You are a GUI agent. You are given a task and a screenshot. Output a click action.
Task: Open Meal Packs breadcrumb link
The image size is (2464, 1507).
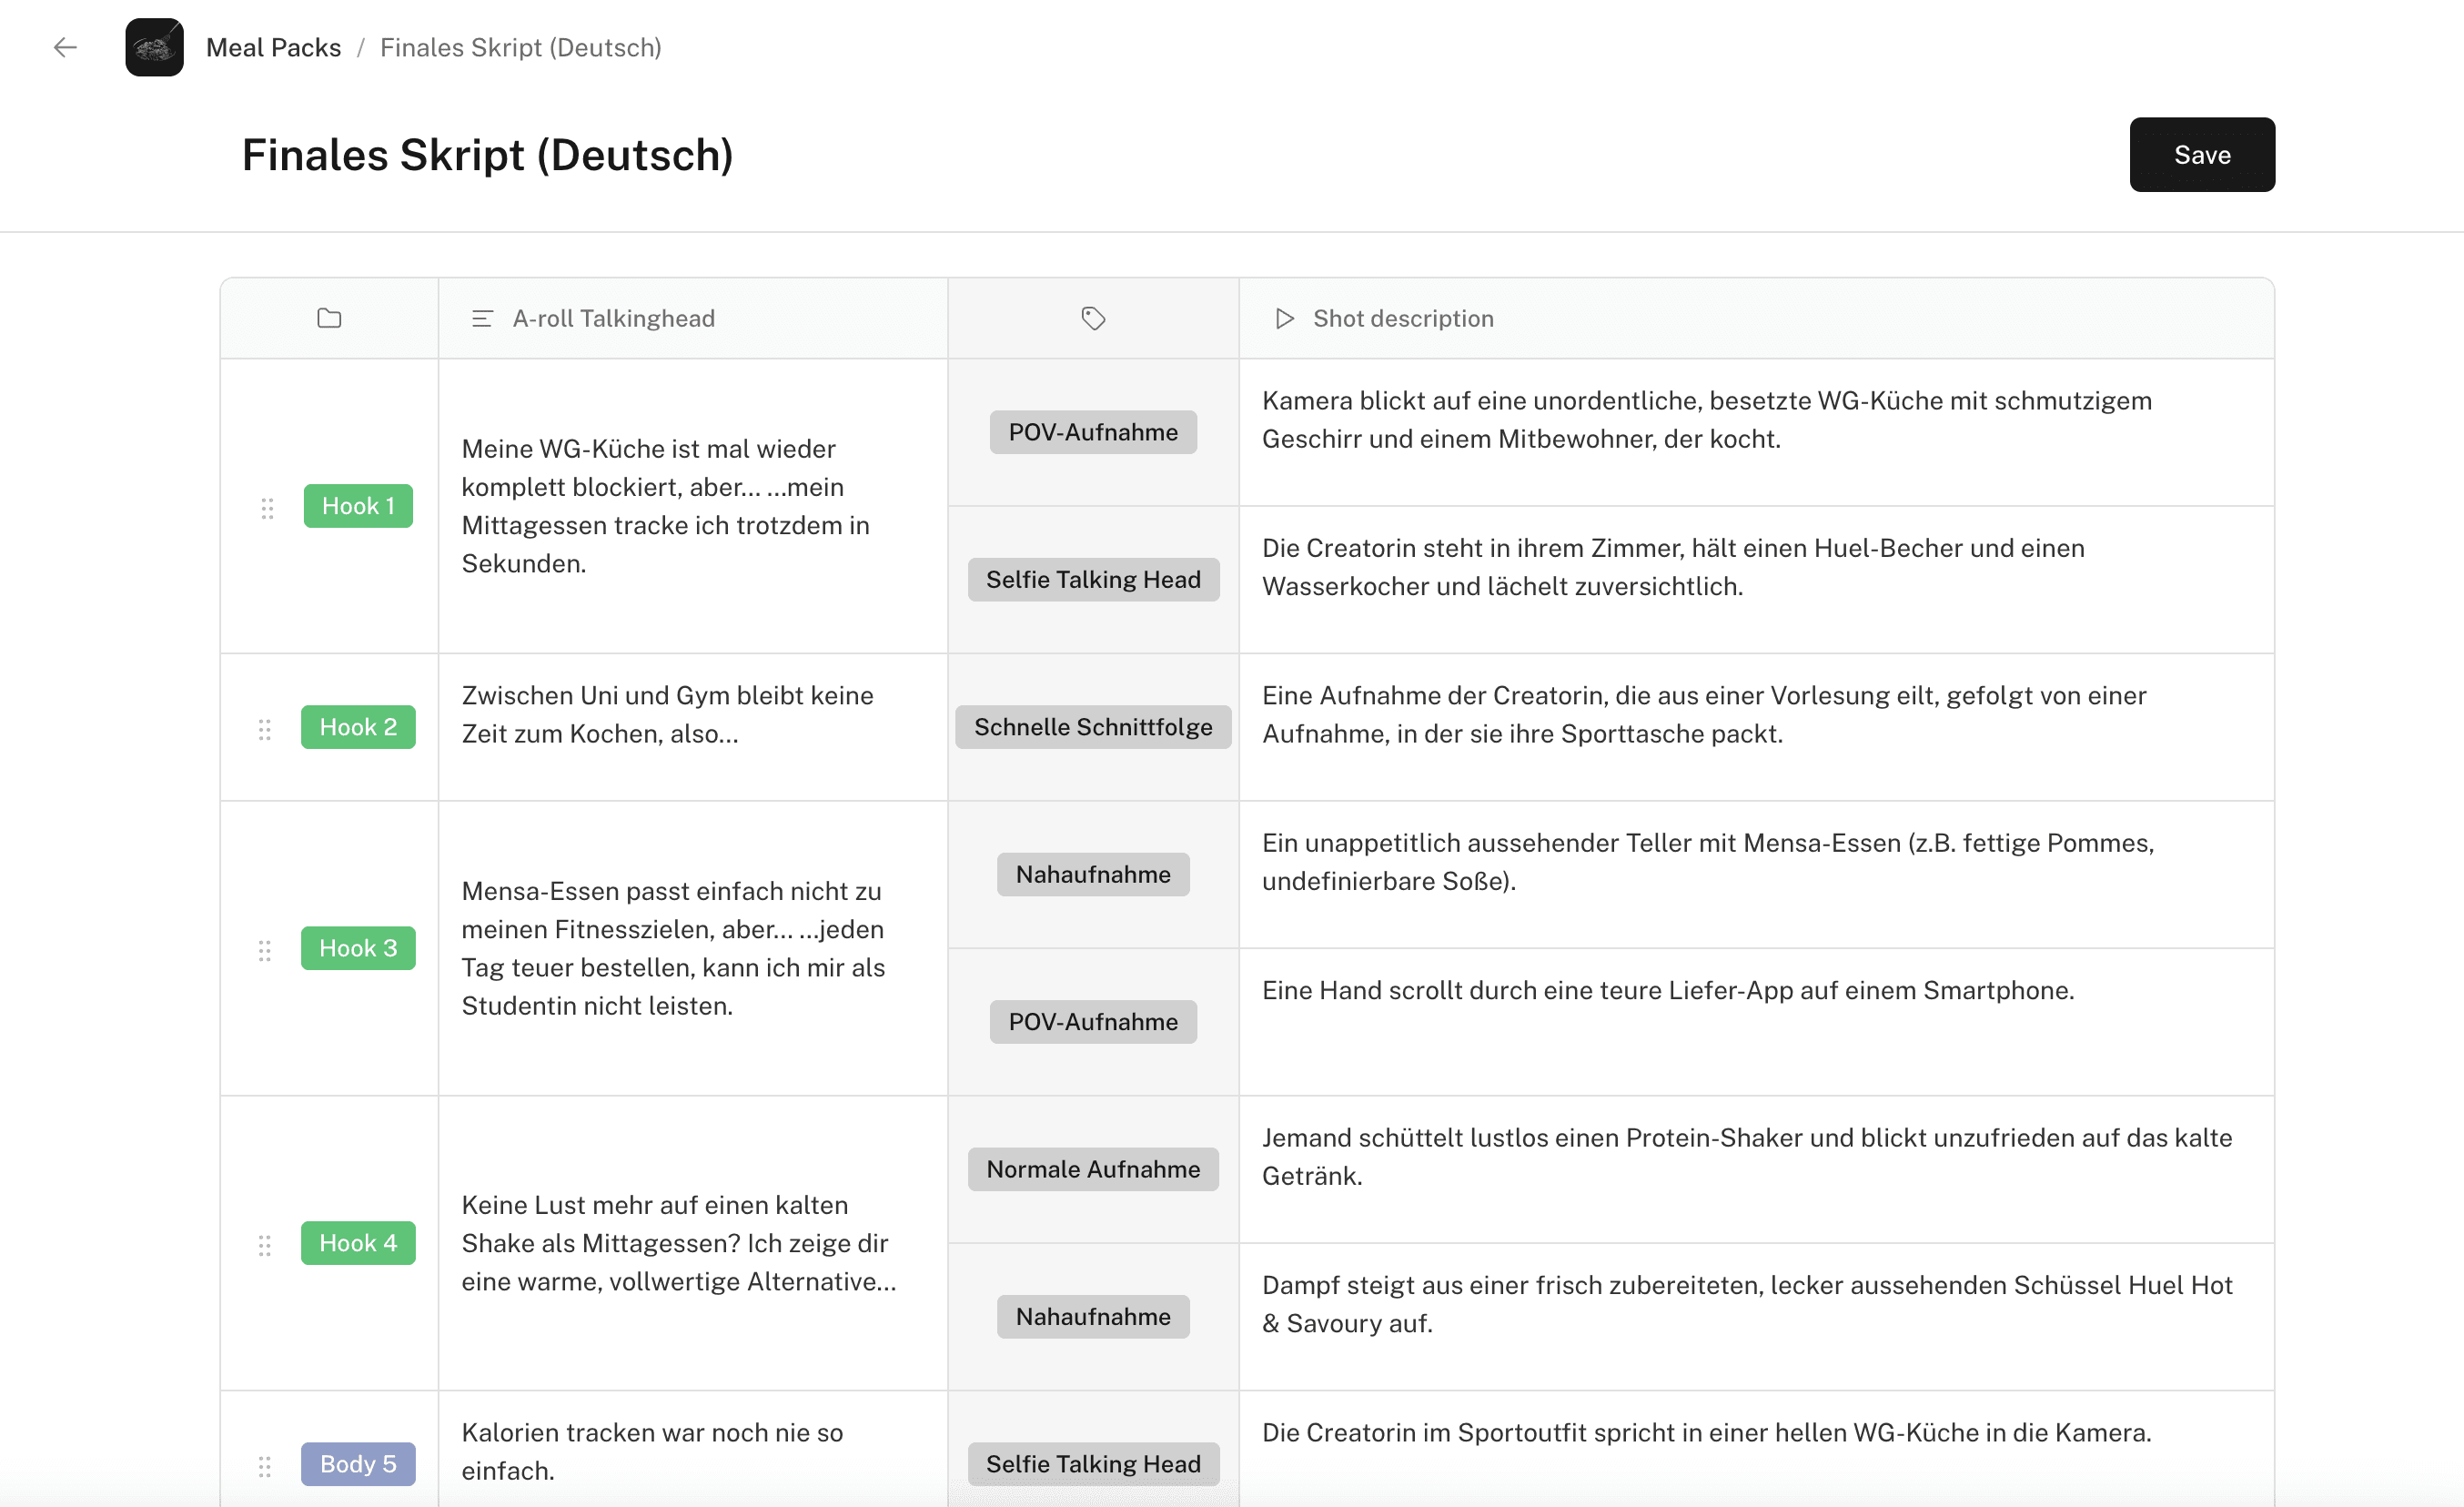[273, 47]
